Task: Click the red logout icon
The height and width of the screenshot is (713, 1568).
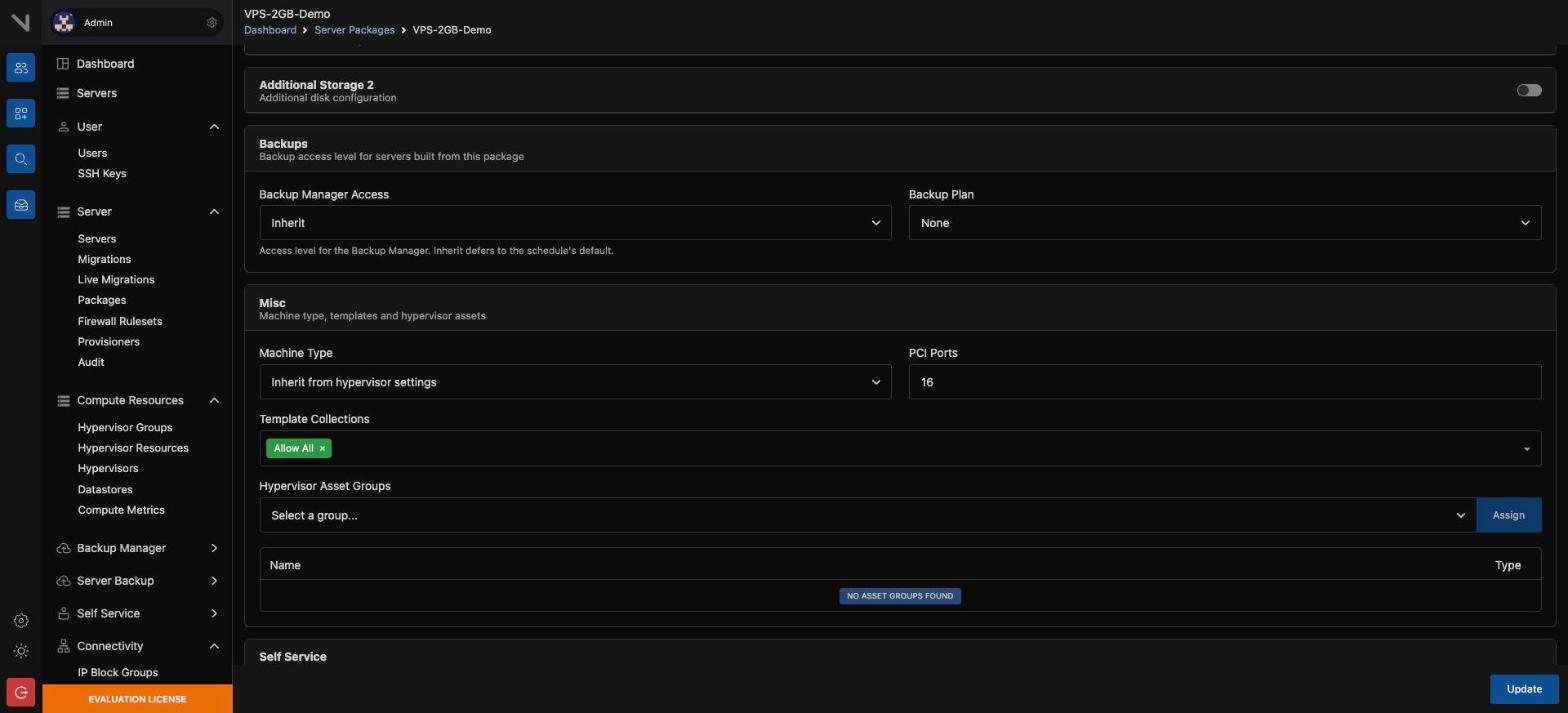Action: click(21, 692)
